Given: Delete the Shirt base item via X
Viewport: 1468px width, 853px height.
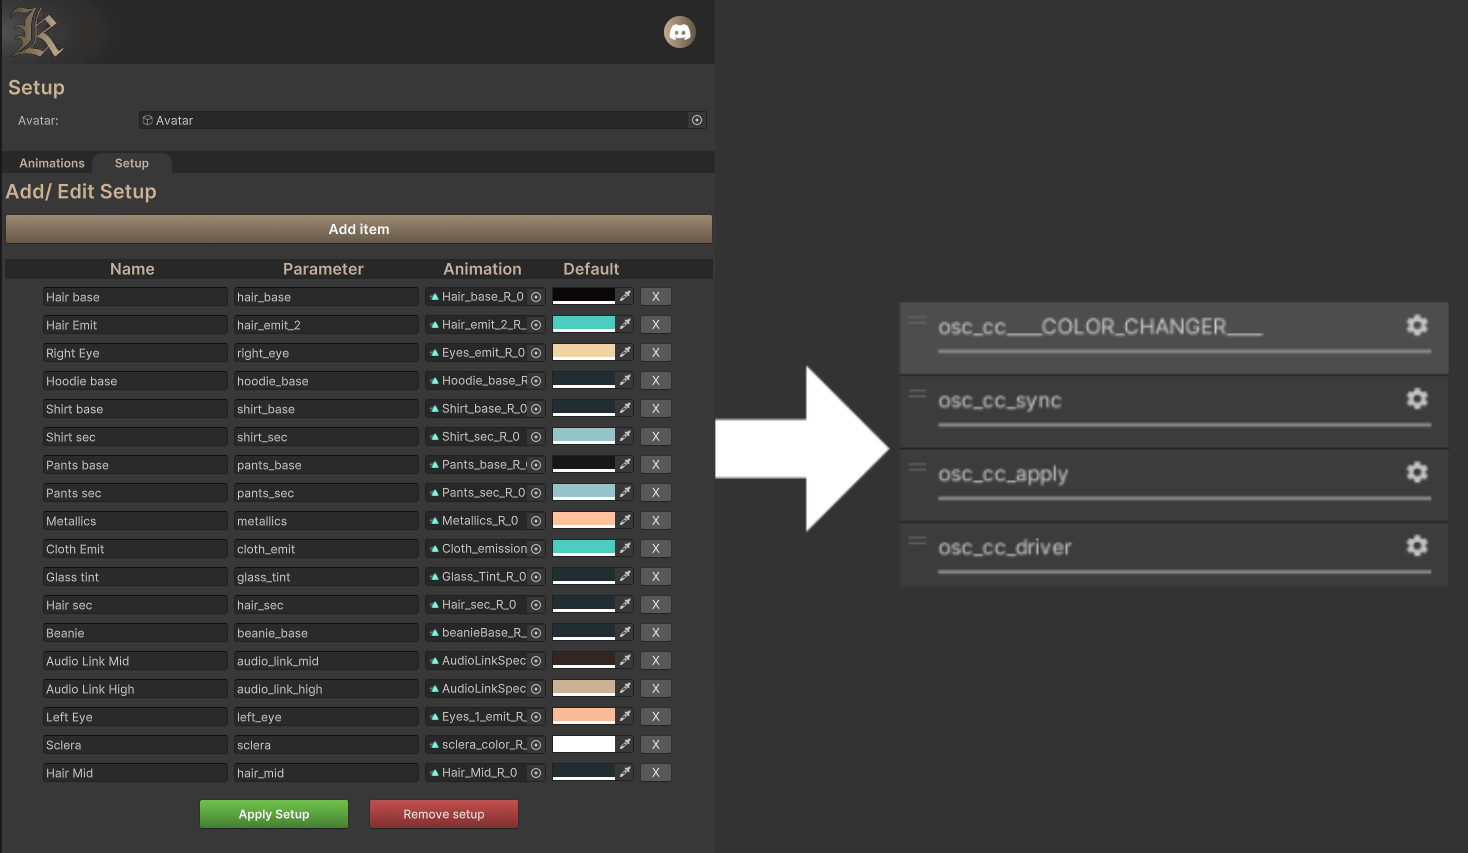Looking at the screenshot, I should point(656,409).
